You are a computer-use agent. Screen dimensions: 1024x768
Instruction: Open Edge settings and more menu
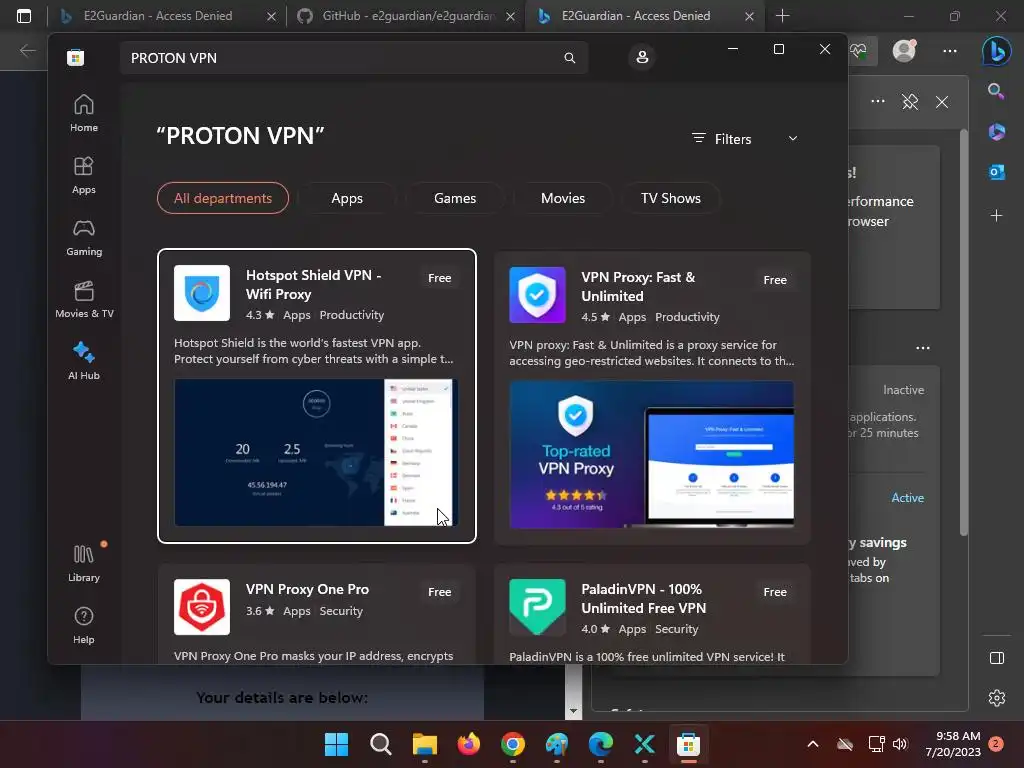950,51
